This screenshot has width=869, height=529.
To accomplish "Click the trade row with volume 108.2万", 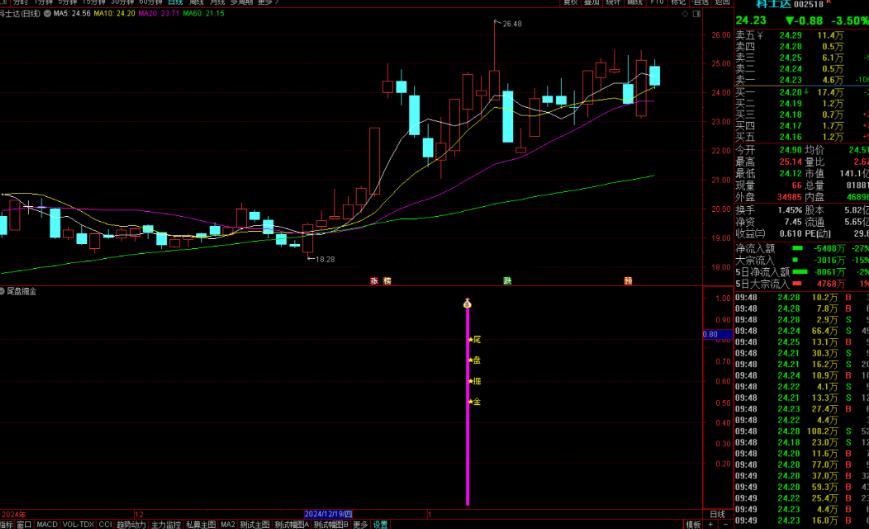I will pos(802,431).
